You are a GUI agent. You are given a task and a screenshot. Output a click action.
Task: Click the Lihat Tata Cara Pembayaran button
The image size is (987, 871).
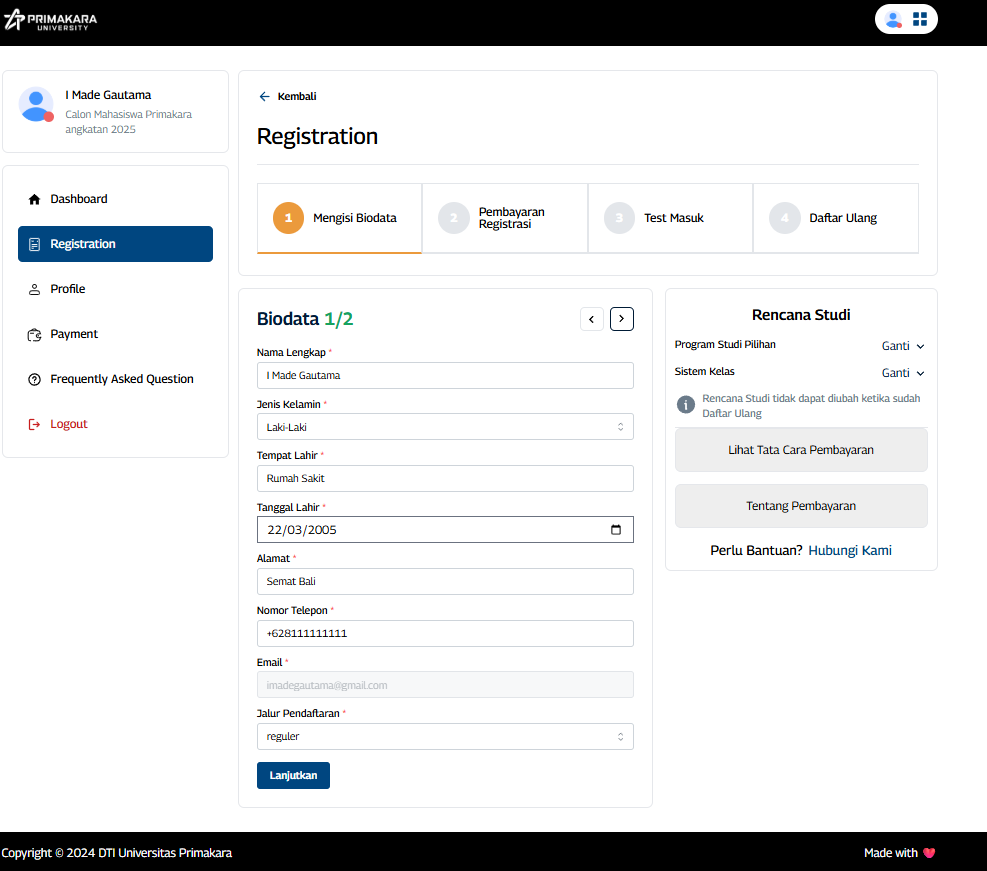(801, 450)
